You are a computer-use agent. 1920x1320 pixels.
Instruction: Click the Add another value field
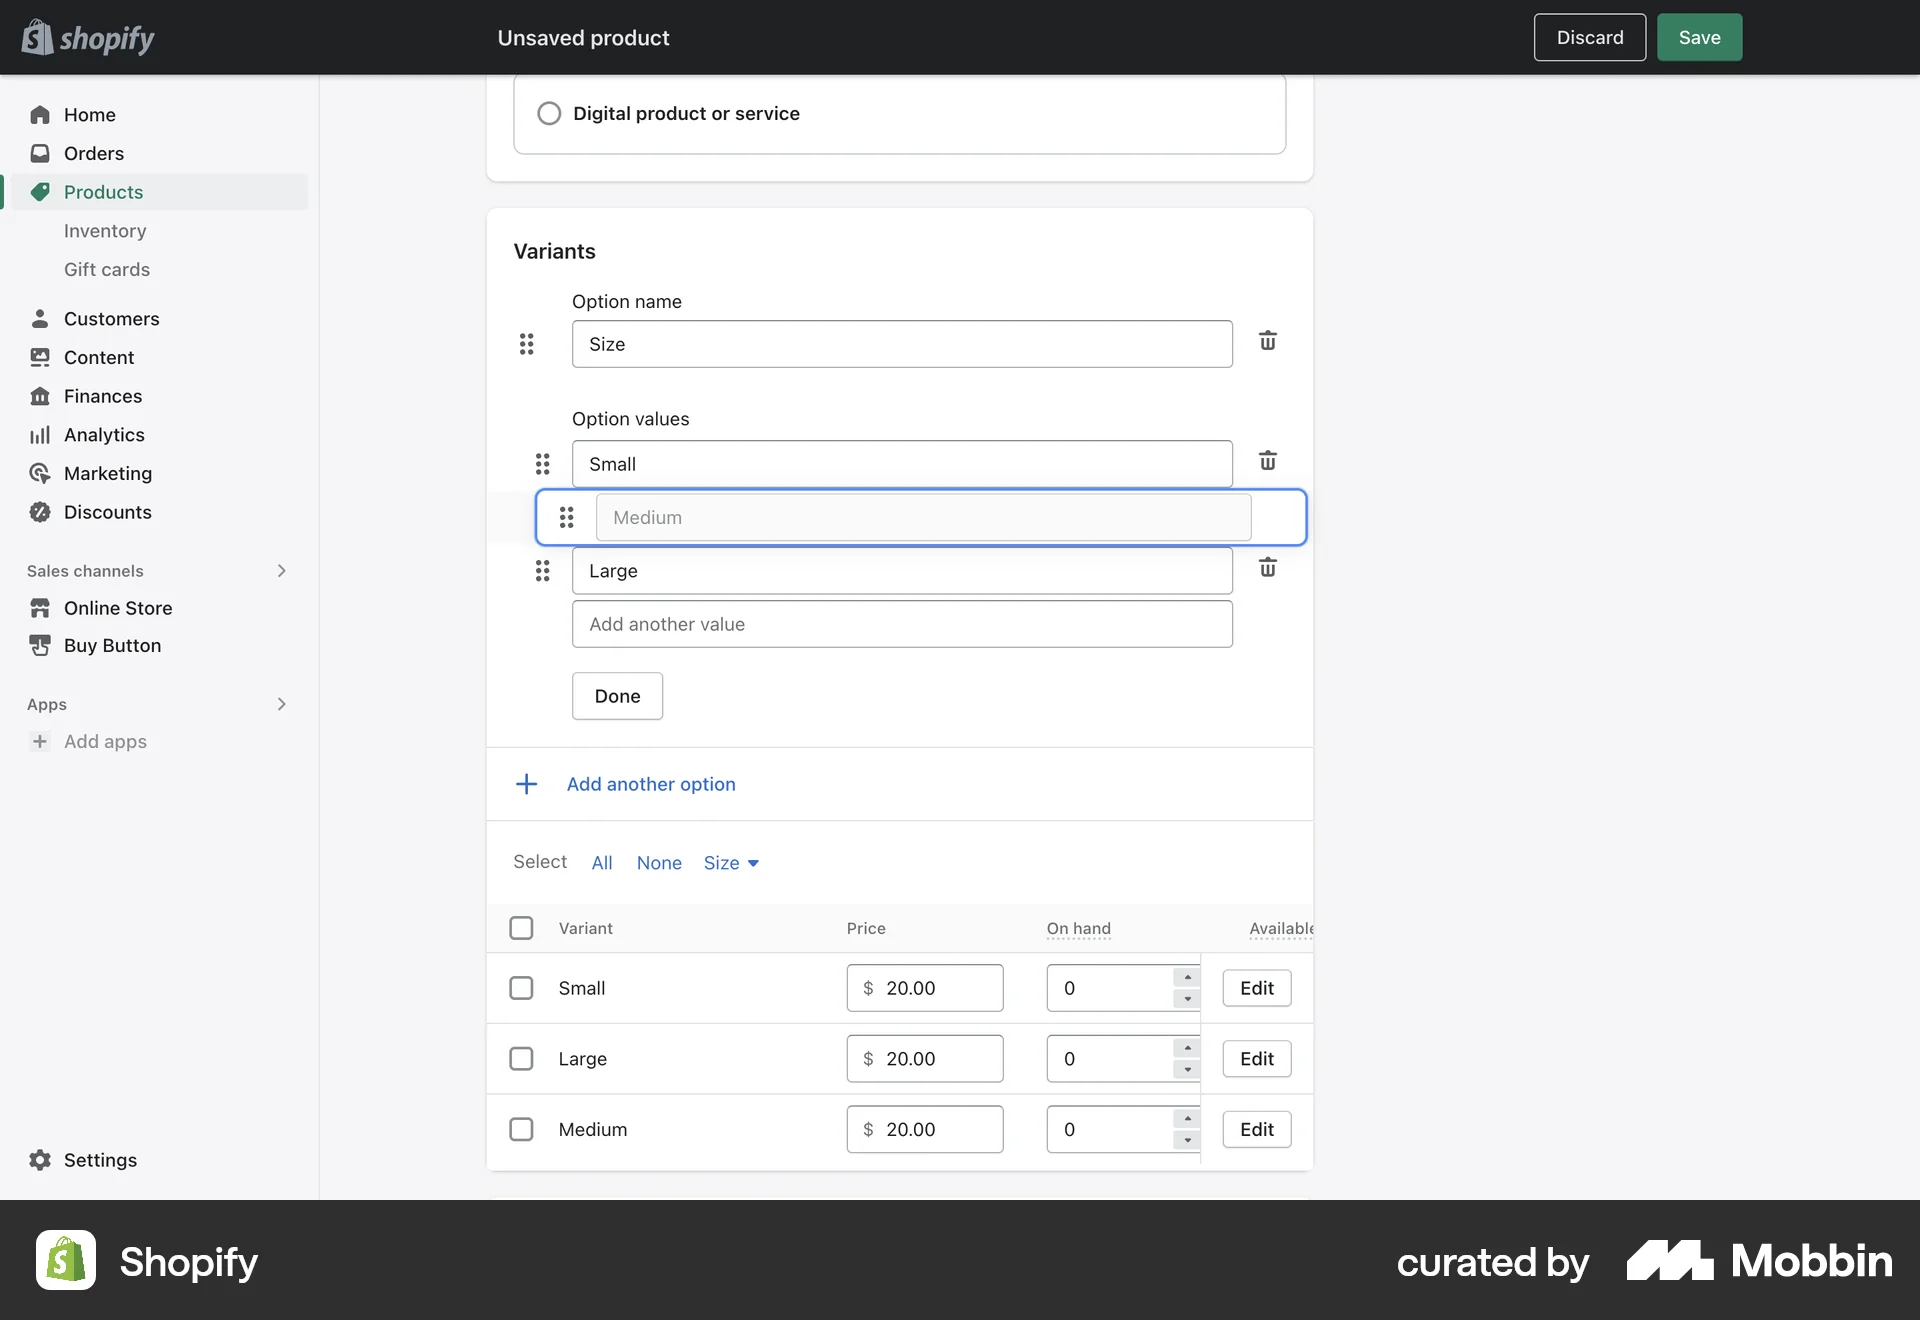click(x=901, y=624)
